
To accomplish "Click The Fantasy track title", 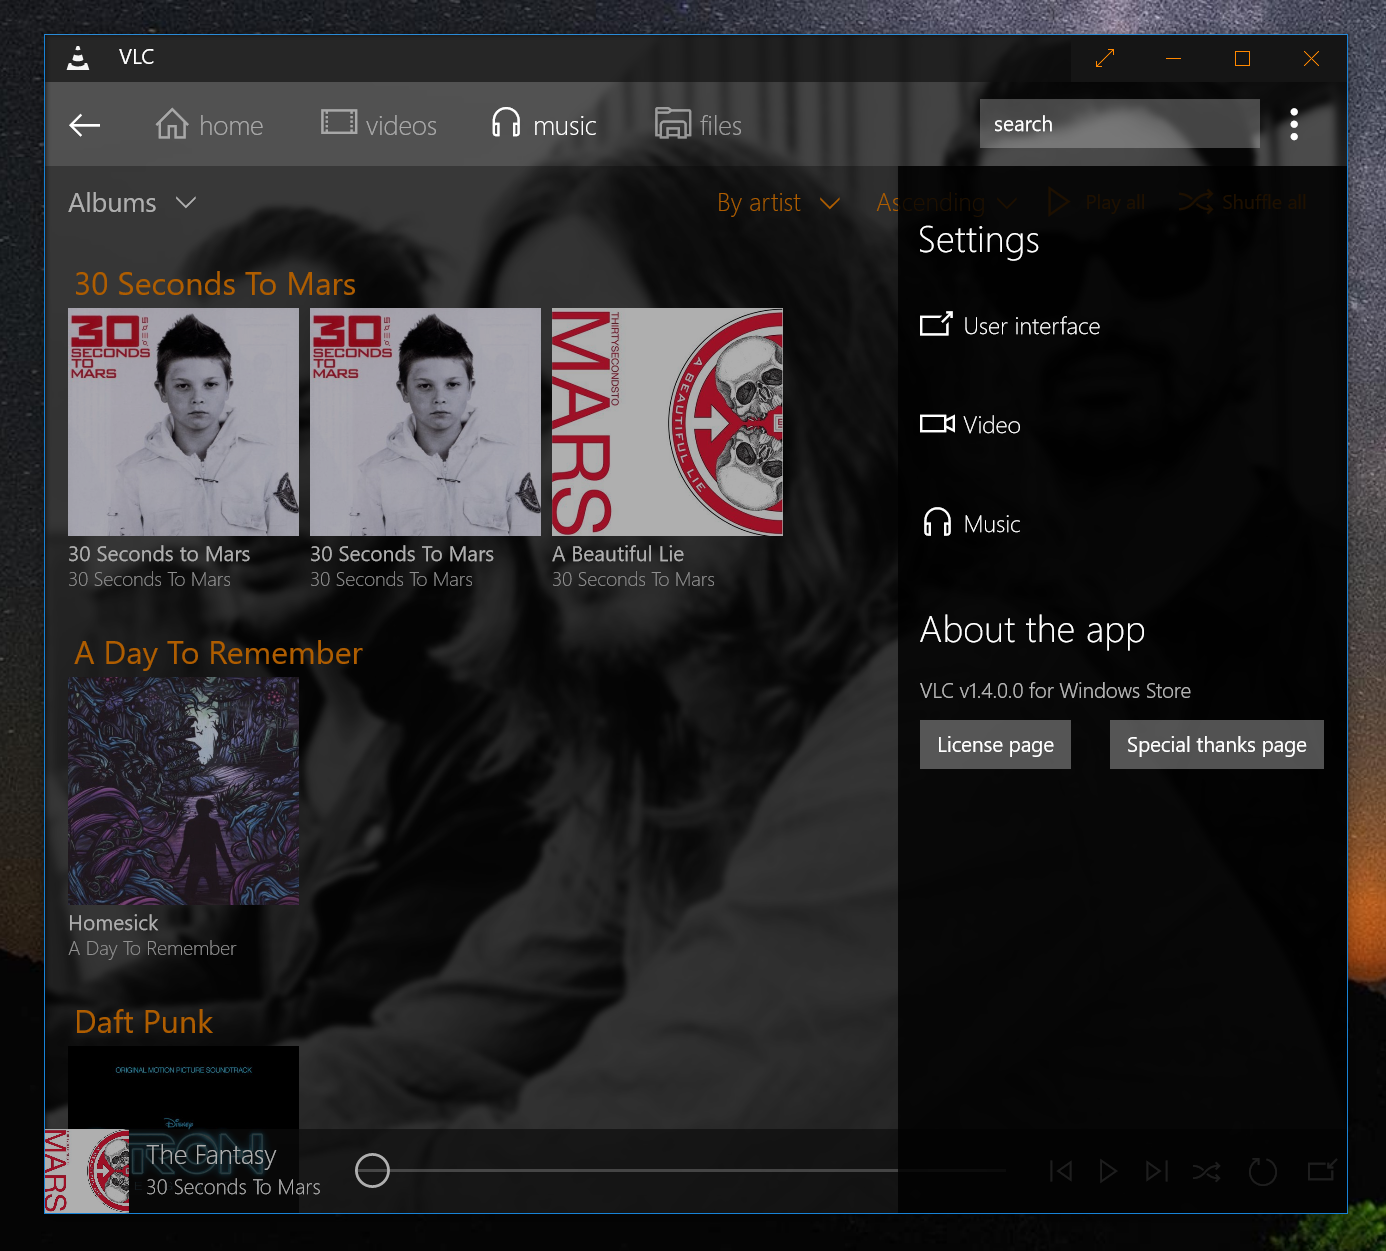I will [211, 1155].
